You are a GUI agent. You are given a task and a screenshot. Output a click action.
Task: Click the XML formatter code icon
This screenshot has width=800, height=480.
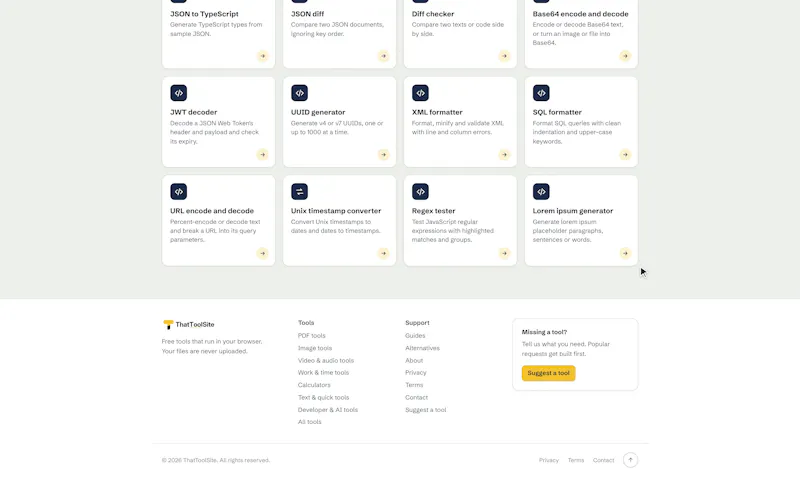(x=420, y=93)
